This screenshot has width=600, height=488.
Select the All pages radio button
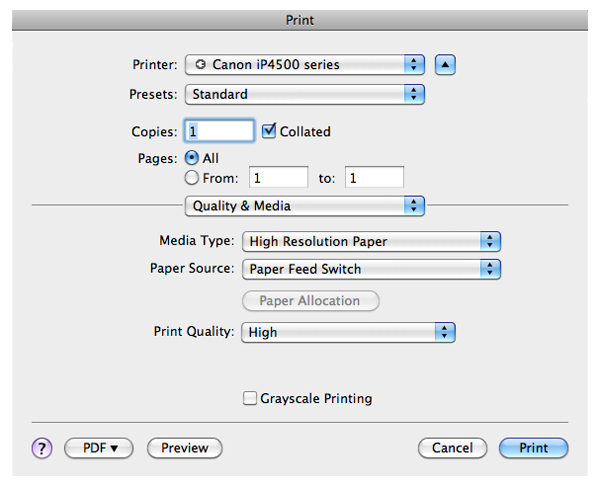pyautogui.click(x=192, y=158)
